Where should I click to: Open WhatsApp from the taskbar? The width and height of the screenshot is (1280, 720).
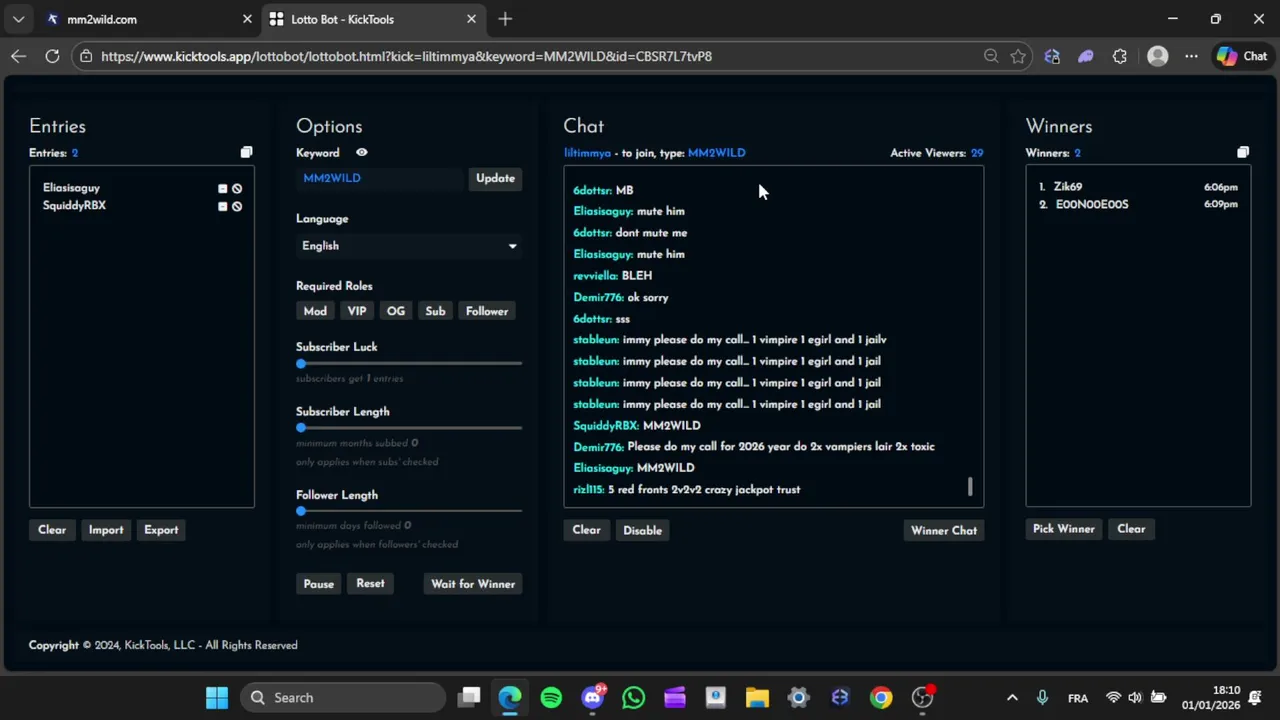point(634,697)
